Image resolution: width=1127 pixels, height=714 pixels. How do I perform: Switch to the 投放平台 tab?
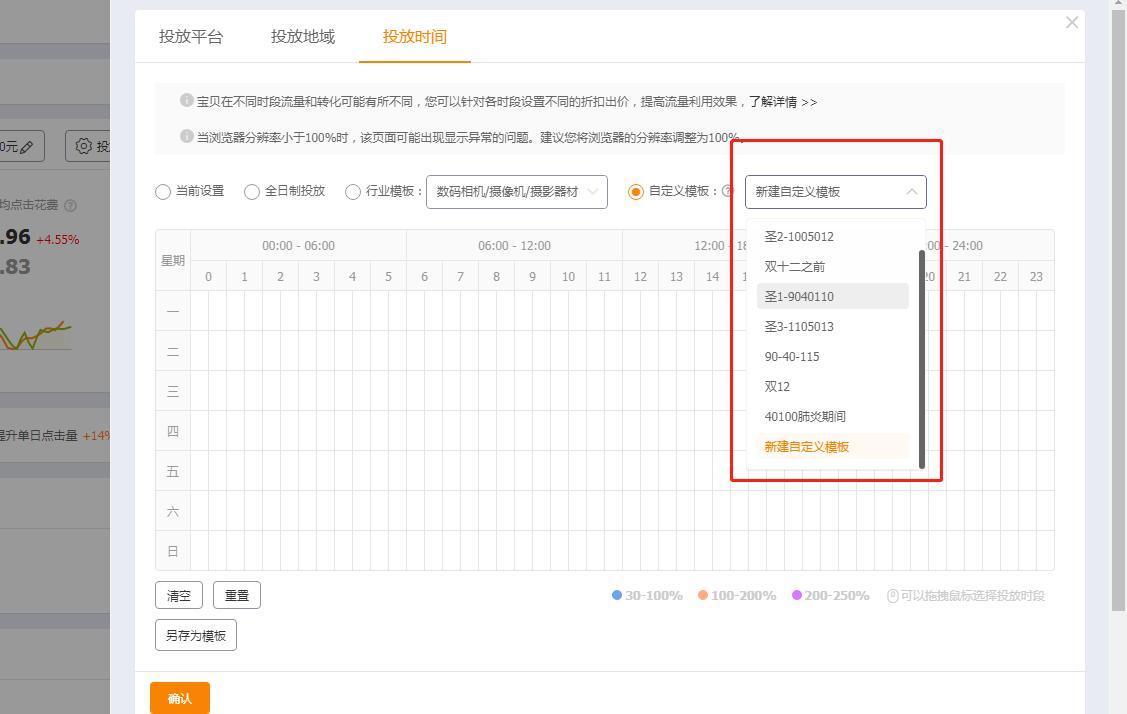[190, 36]
